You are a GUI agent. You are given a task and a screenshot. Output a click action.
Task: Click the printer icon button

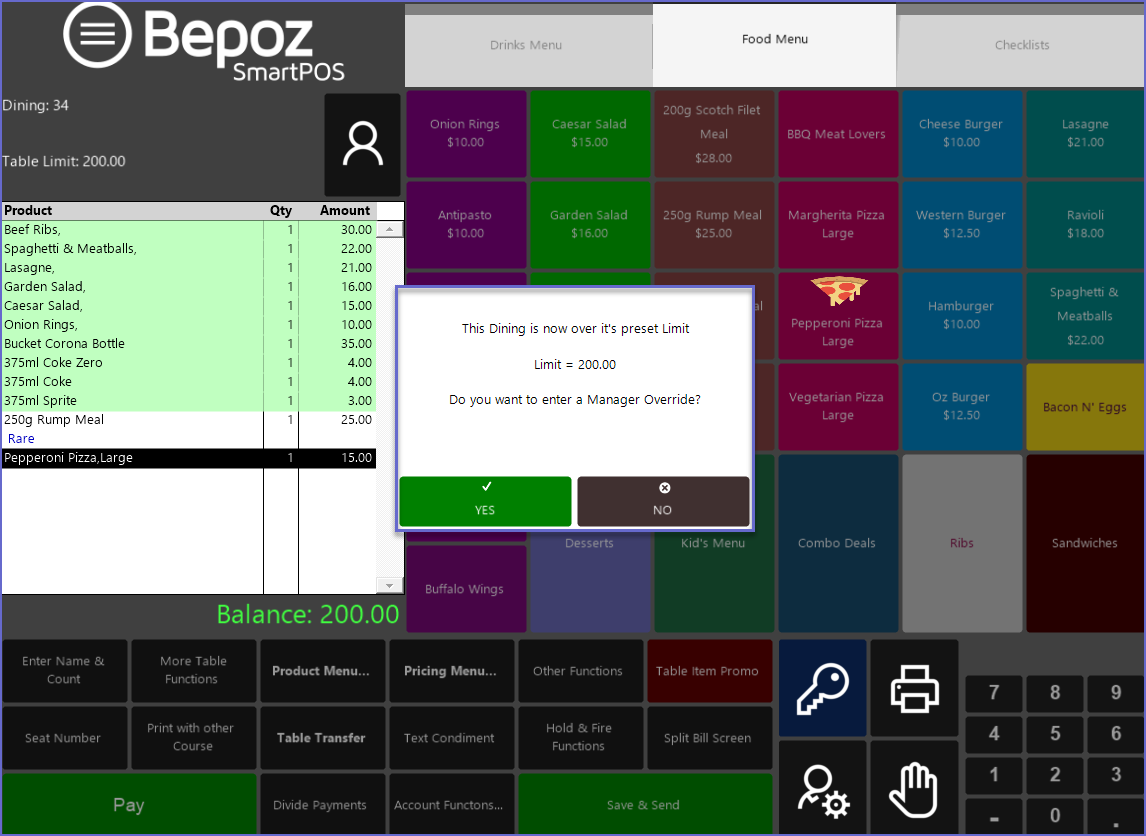click(914, 688)
